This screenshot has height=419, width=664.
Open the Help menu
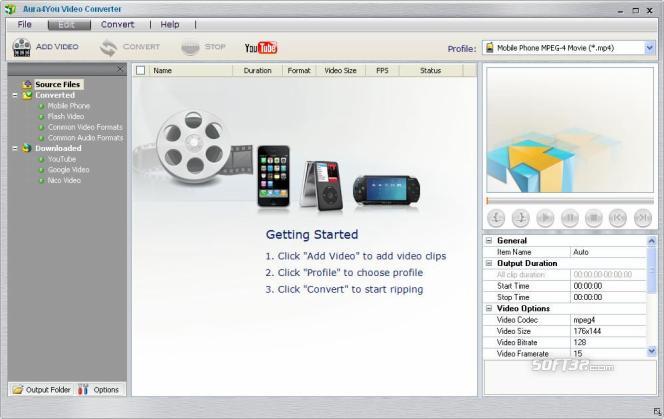[x=170, y=25]
